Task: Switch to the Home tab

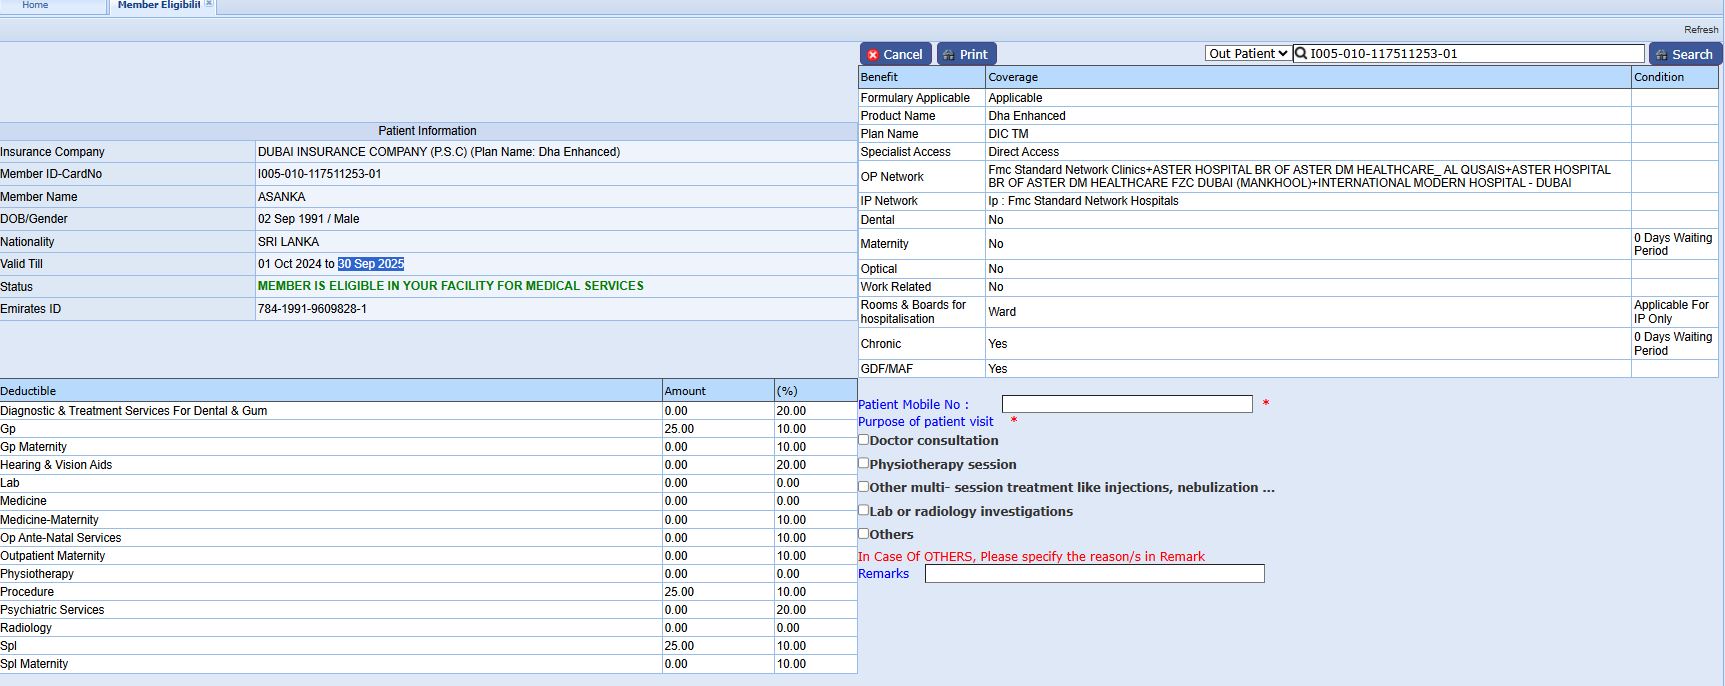Action: 35,5
